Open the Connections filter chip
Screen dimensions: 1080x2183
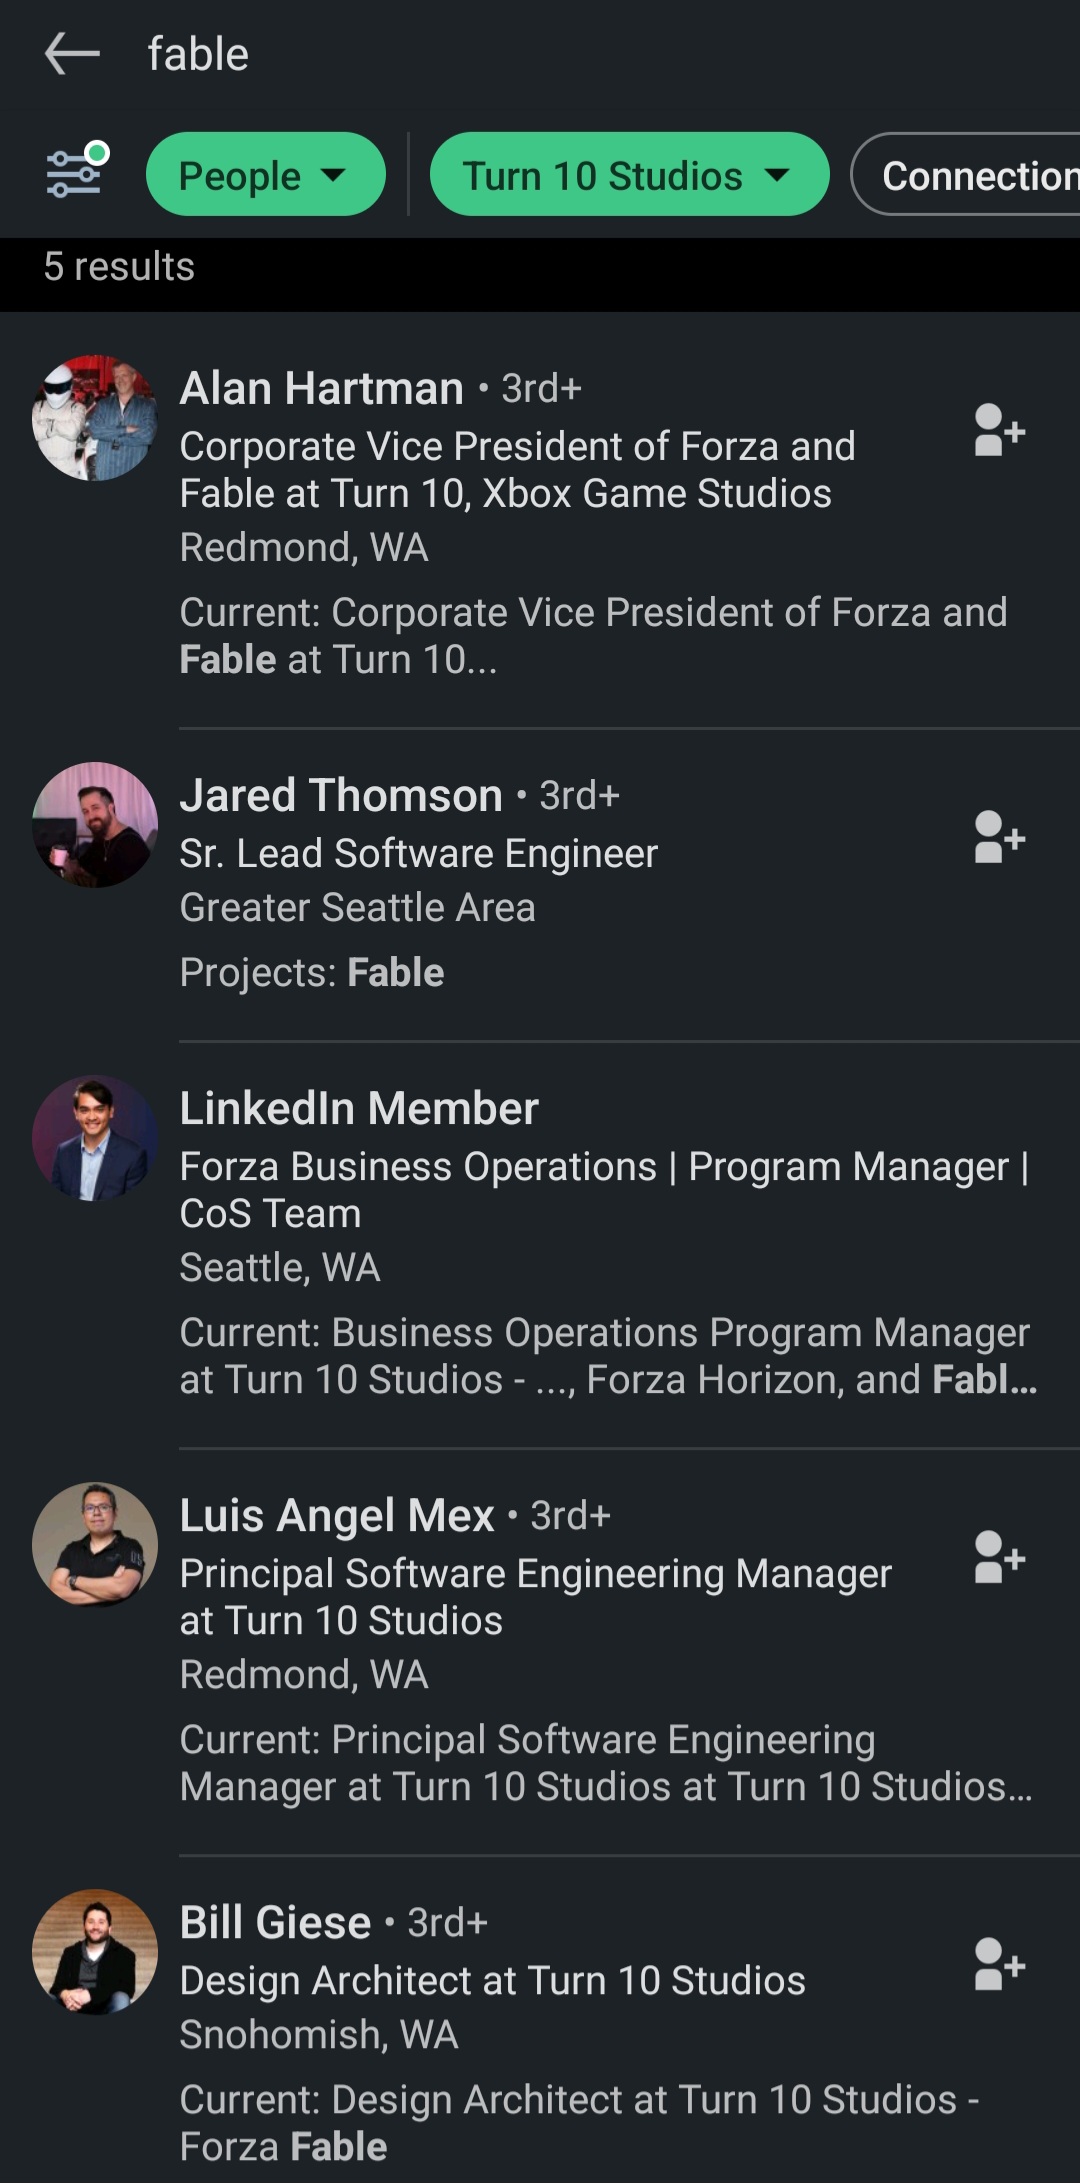pos(966,175)
